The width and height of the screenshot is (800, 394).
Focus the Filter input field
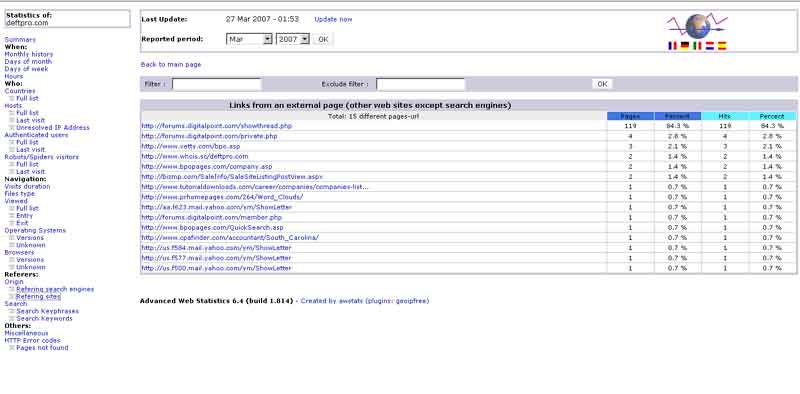pos(216,84)
